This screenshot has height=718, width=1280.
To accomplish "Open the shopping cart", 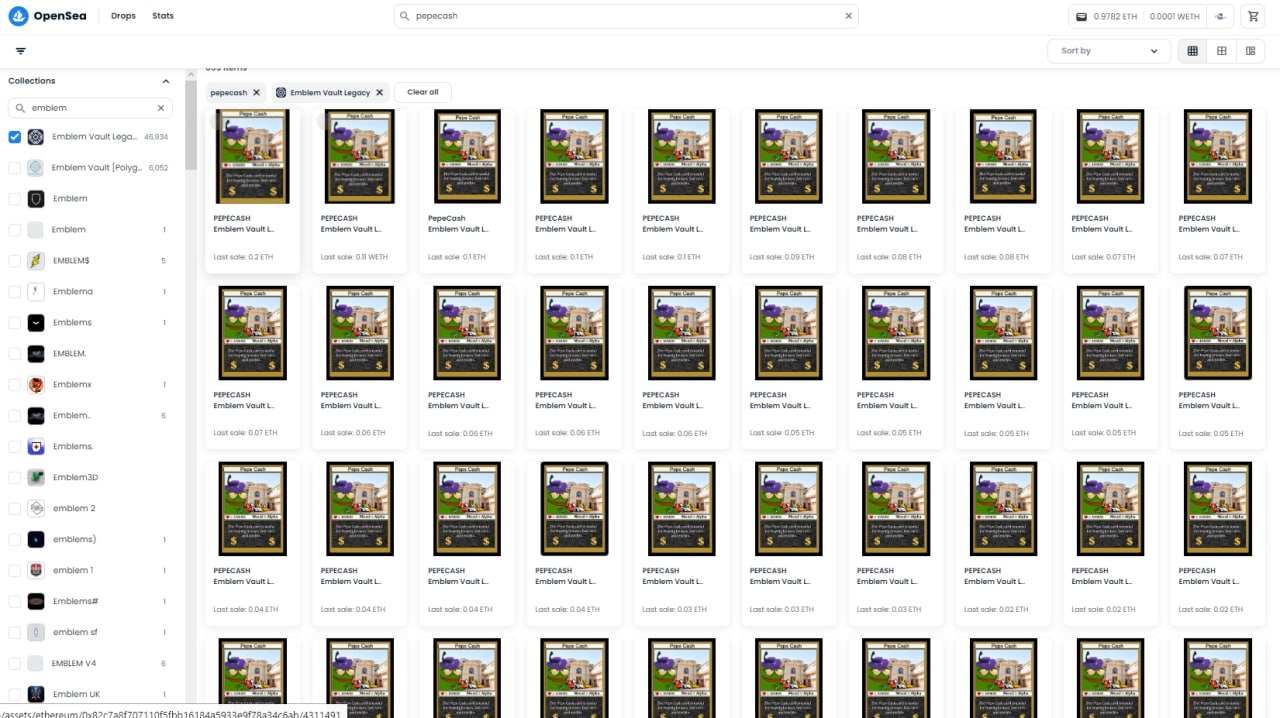I will (1253, 17).
